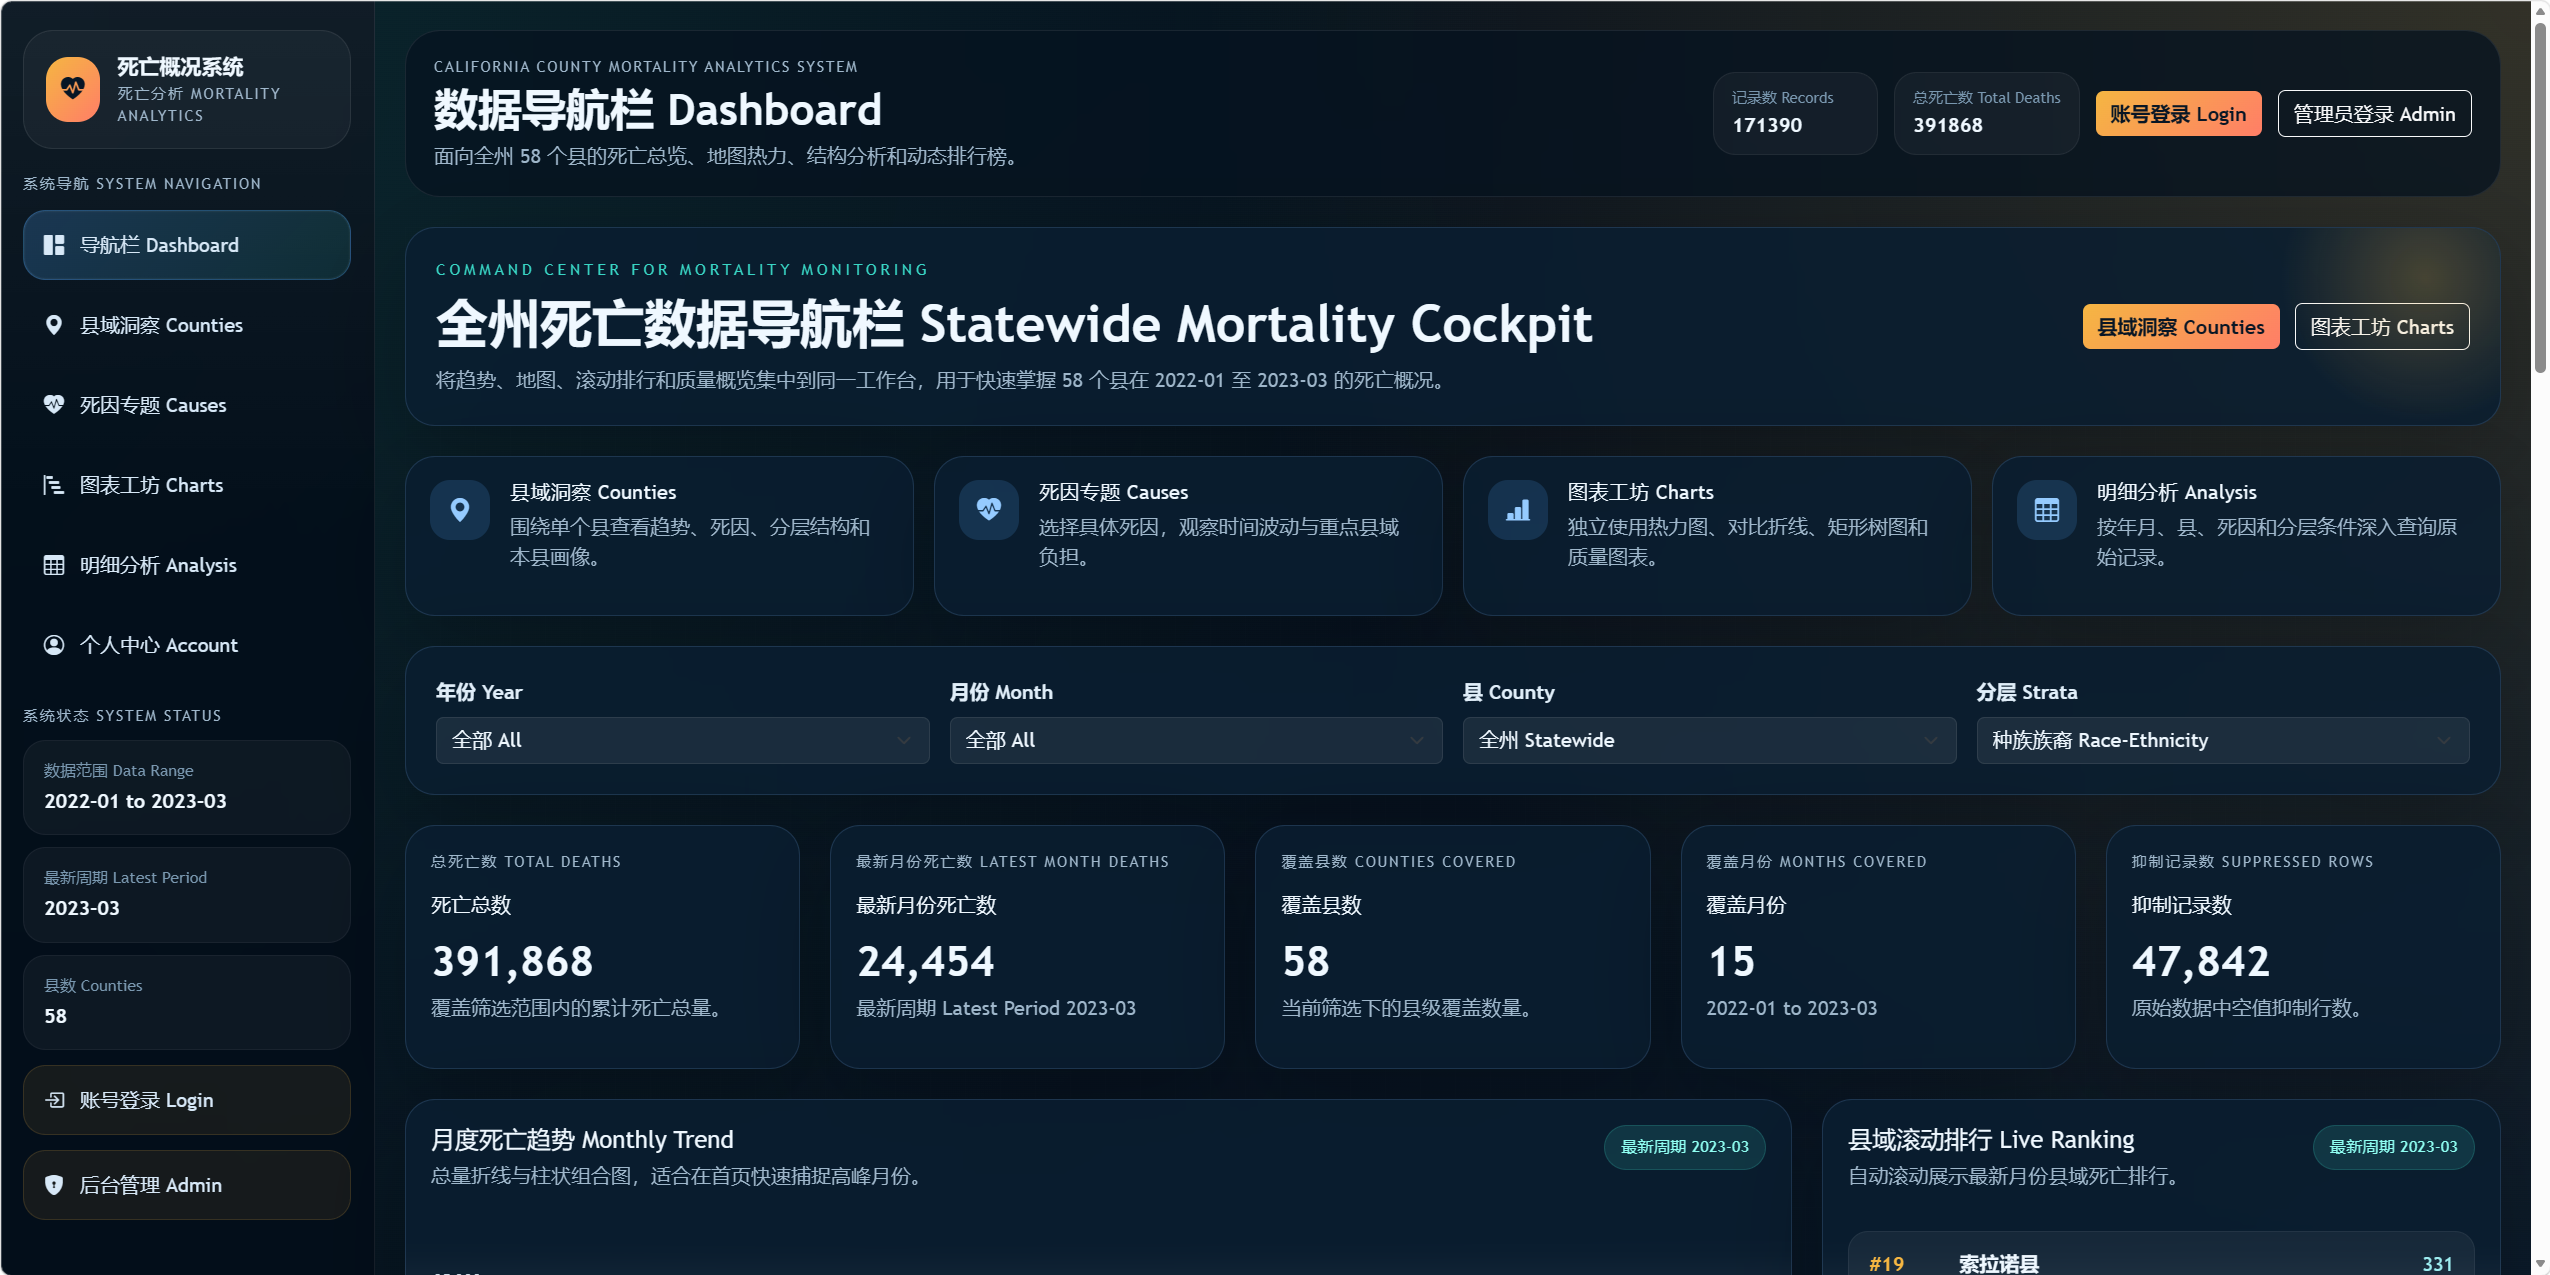Click the chart icon beside 图表工坊 Charts in sidebar
The height and width of the screenshot is (1275, 2550).
pos(54,485)
